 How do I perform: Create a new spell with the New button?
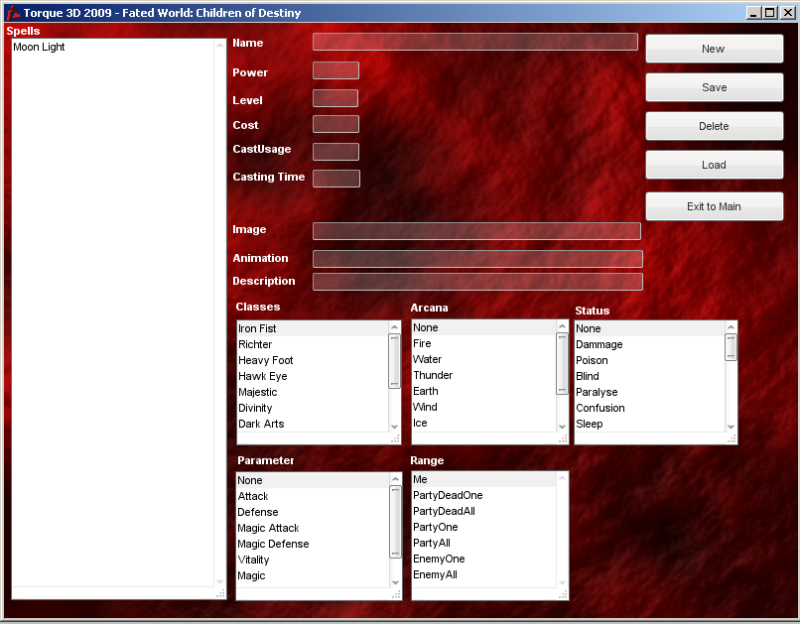[713, 48]
